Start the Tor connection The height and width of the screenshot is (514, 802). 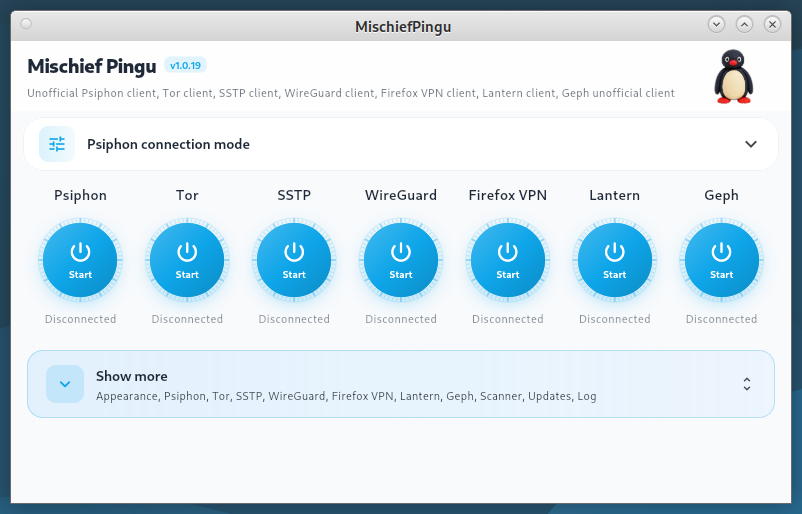[187, 260]
